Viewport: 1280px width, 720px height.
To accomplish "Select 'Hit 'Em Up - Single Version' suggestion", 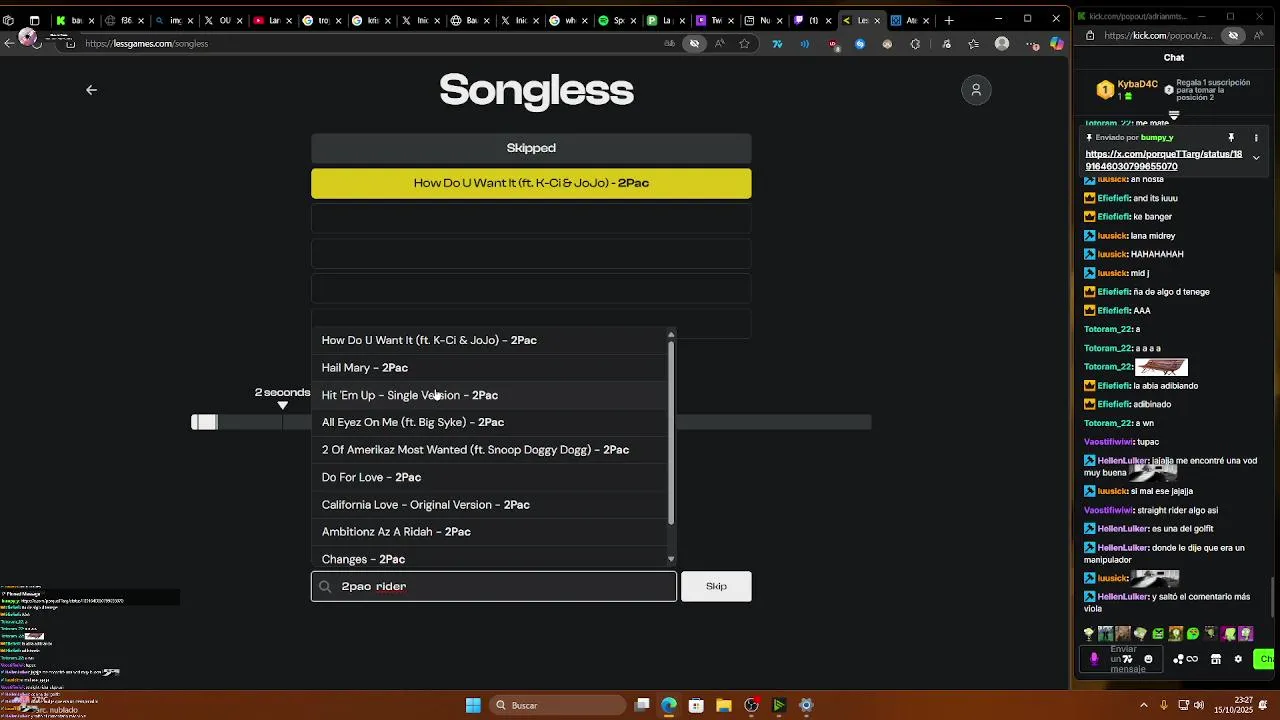I will pos(490,395).
